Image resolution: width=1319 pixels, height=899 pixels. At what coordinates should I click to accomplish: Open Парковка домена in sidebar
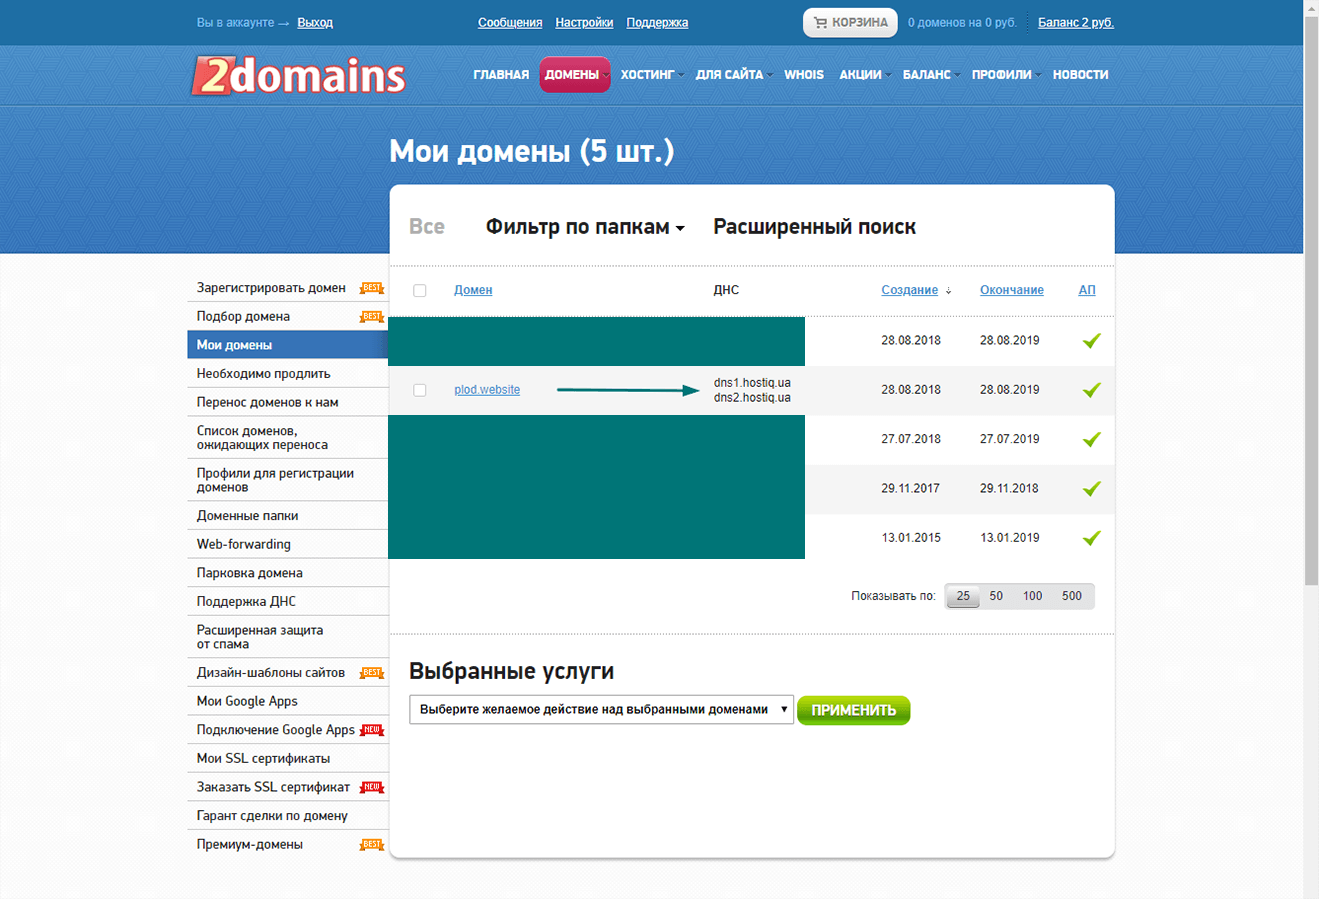(x=249, y=573)
